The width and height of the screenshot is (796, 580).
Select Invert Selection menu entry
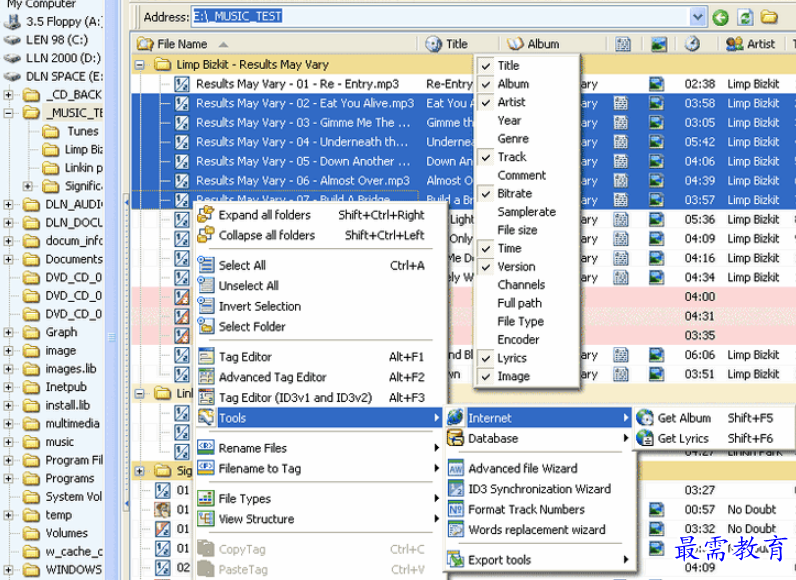[319, 306]
